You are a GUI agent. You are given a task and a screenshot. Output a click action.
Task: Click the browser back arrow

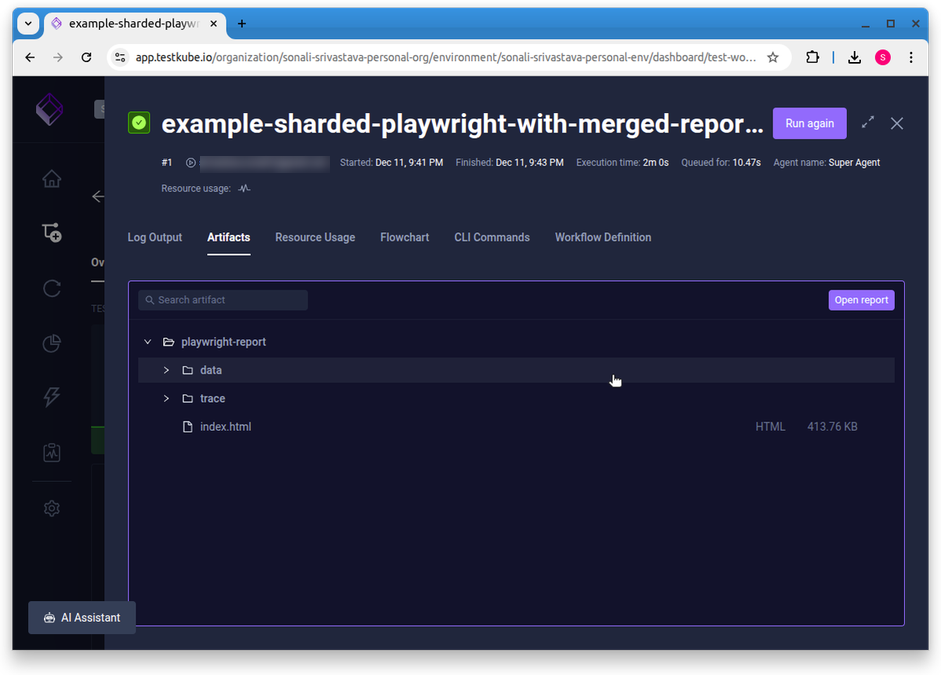pos(30,57)
